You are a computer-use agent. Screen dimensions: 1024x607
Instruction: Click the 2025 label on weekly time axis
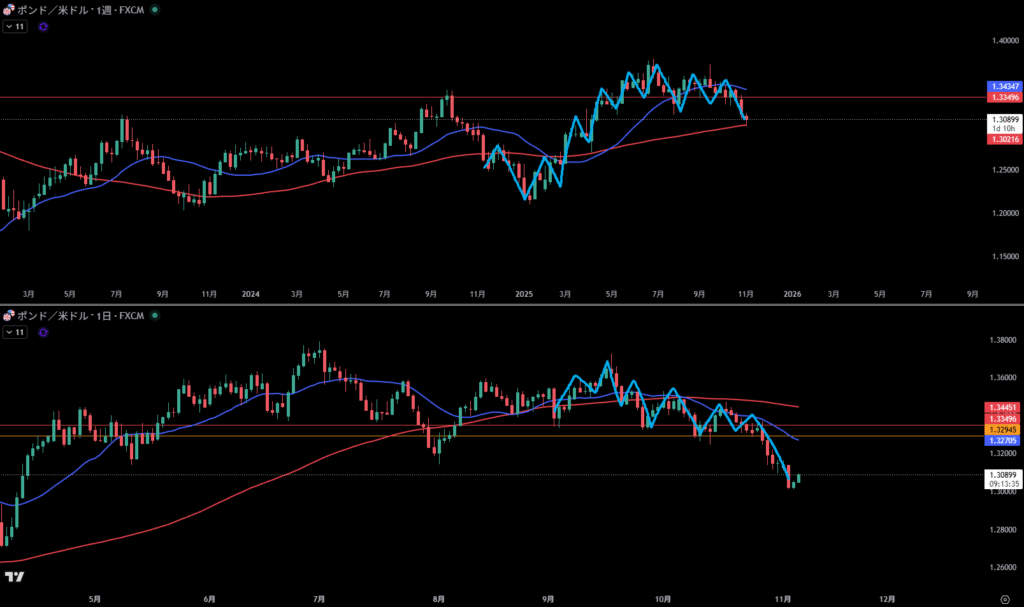click(525, 294)
